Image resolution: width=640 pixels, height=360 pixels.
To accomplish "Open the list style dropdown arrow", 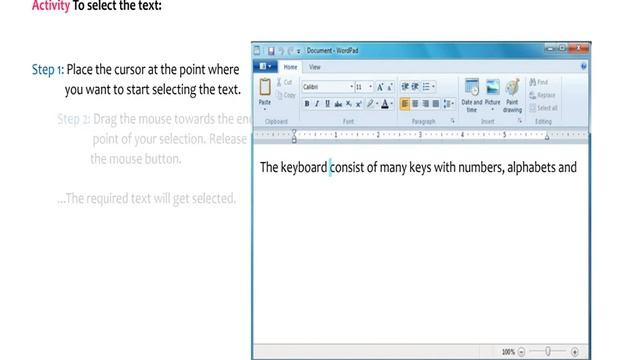I will click(x=433, y=87).
